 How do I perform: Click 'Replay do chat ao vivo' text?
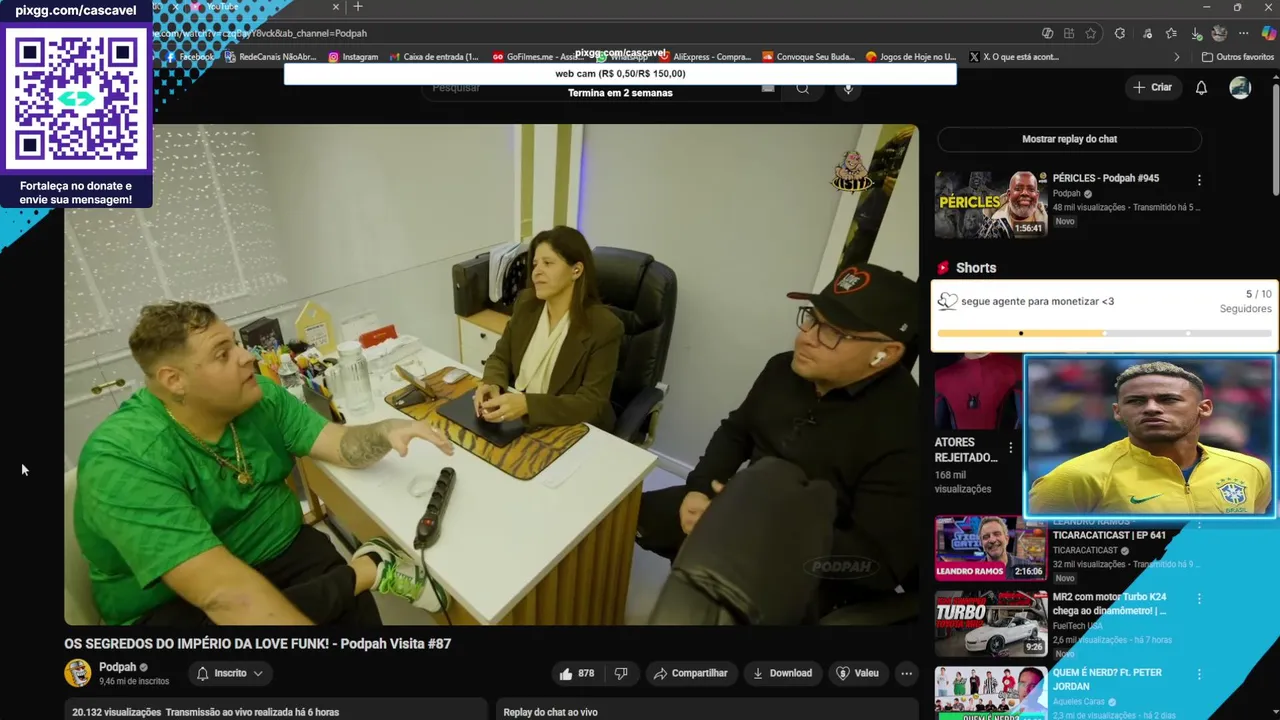pos(550,712)
